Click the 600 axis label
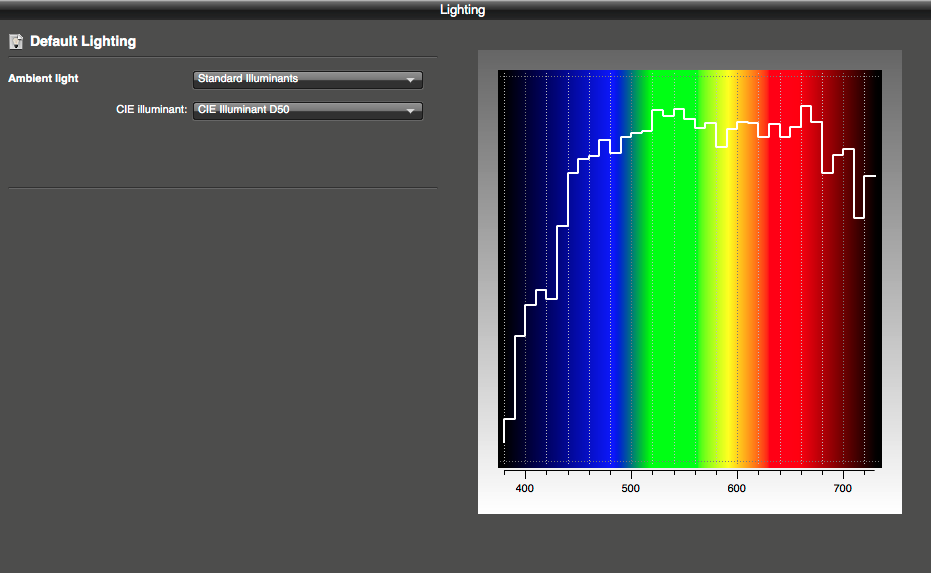 [x=736, y=488]
